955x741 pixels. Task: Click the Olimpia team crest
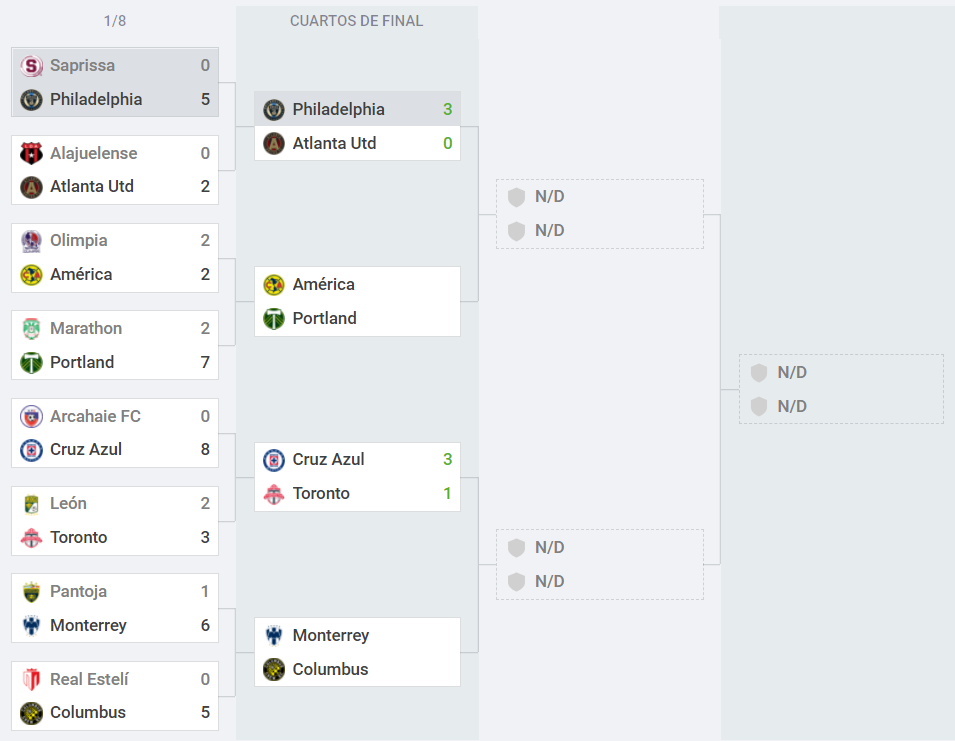tap(31, 241)
